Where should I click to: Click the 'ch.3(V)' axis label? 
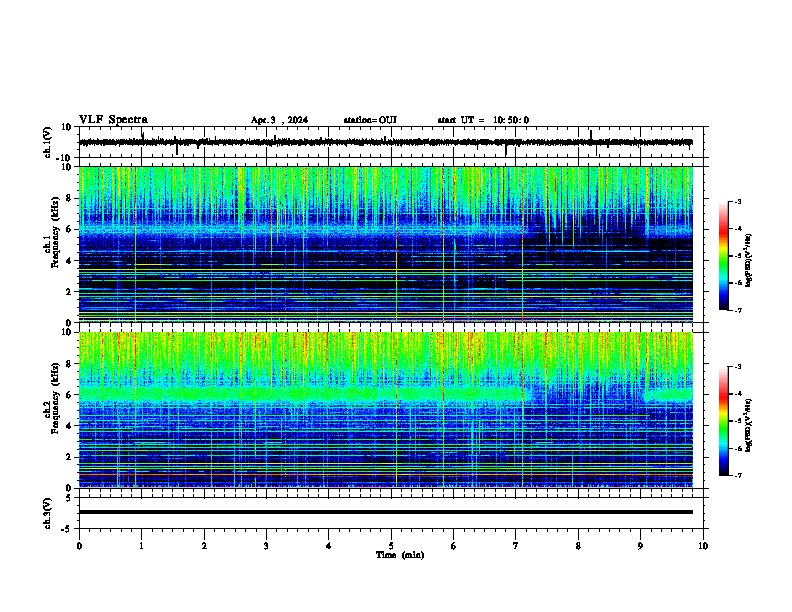click(x=47, y=513)
